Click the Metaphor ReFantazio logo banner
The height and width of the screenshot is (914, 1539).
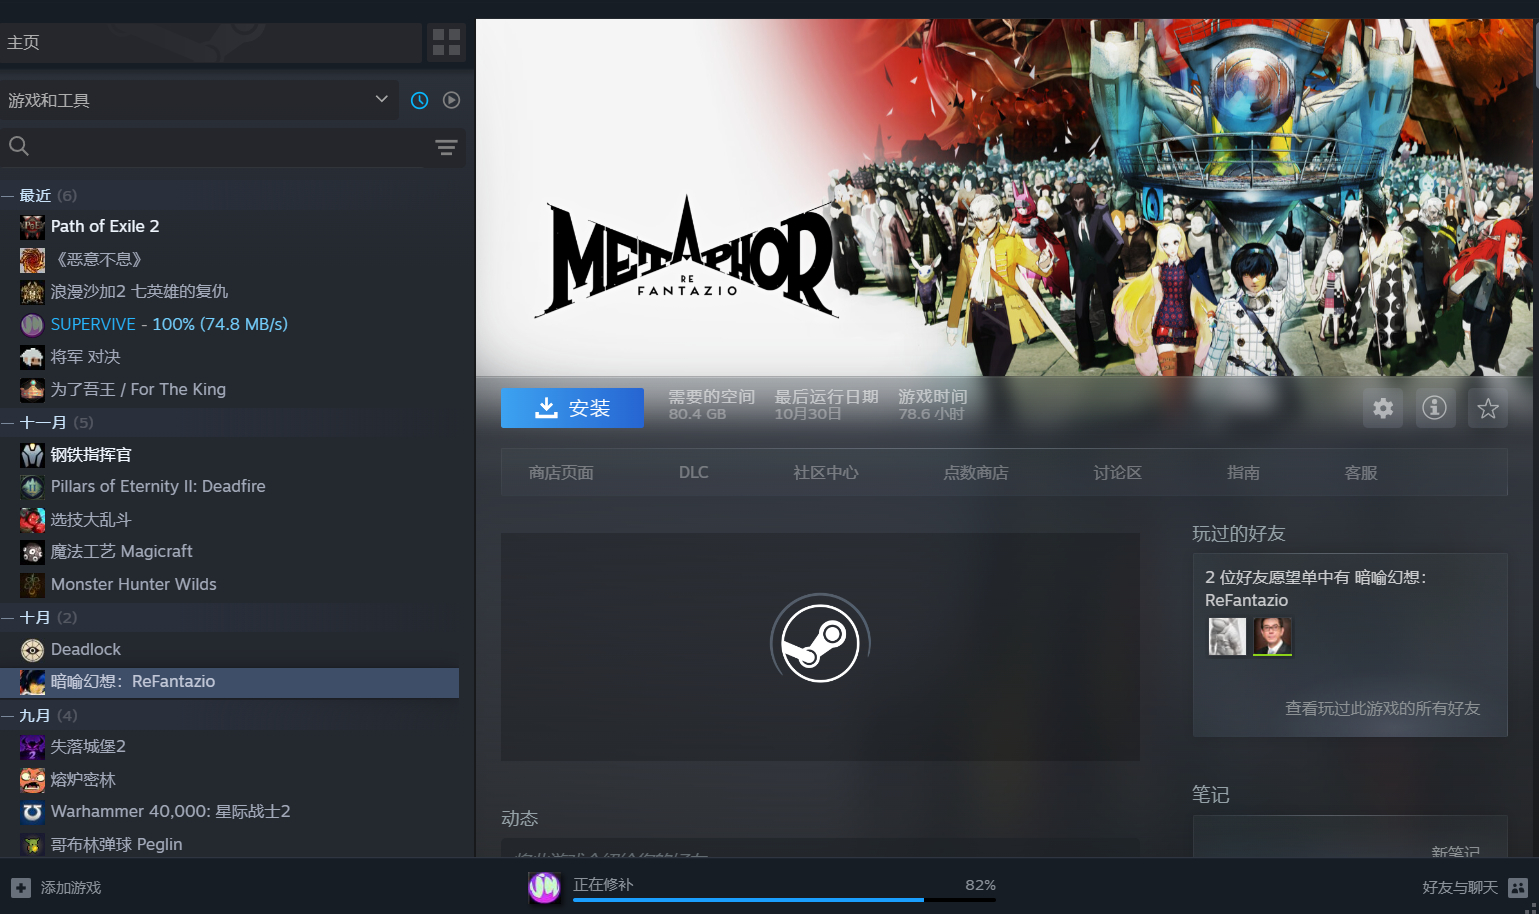click(x=687, y=258)
